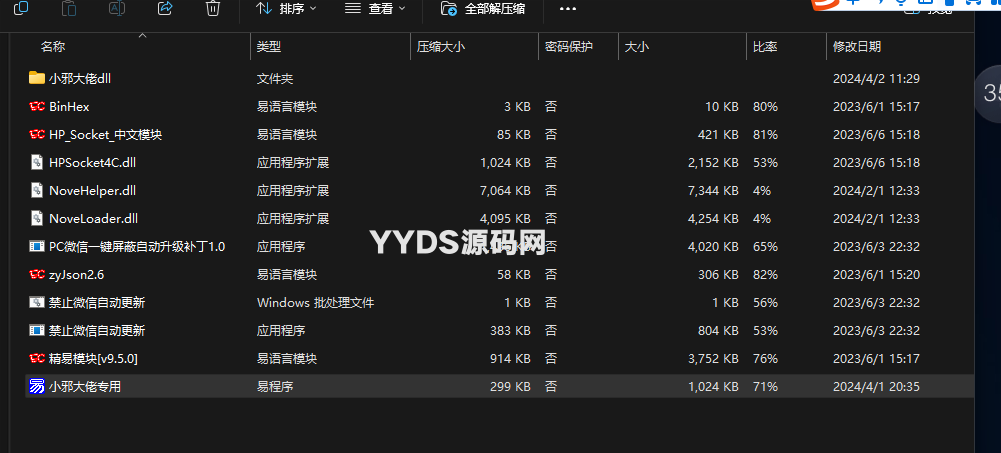Image resolution: width=1001 pixels, height=453 pixels.
Task: Open the 查看 view dropdown
Action: tap(375, 8)
